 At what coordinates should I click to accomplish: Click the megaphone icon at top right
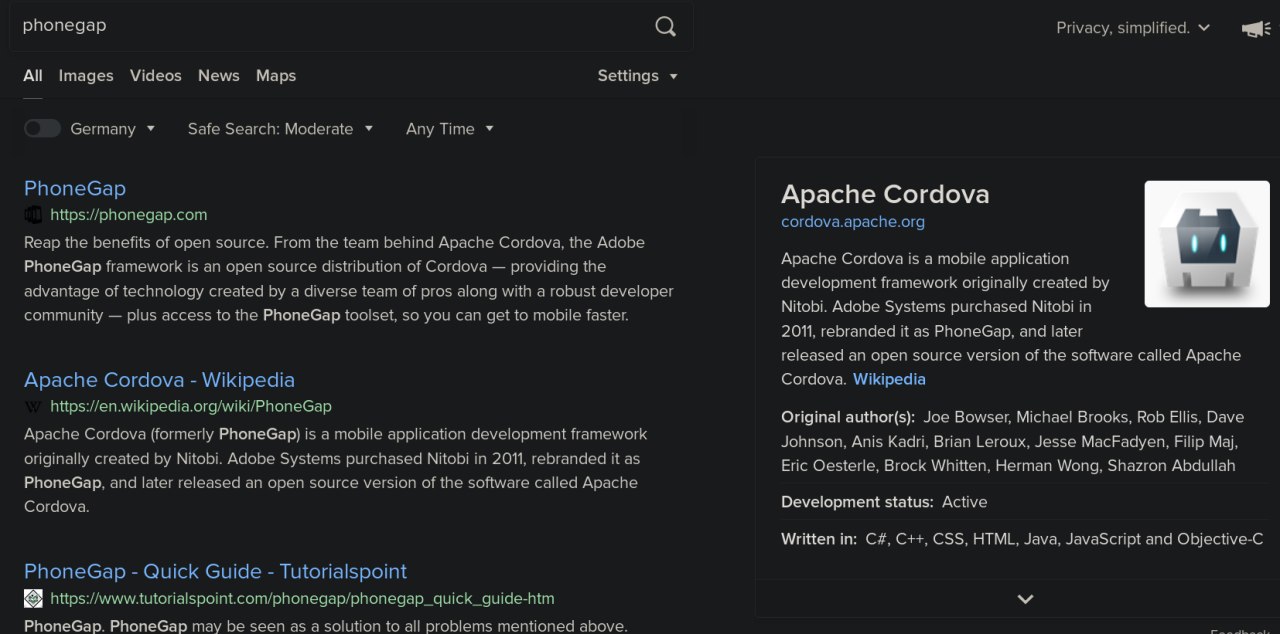[x=1256, y=29]
